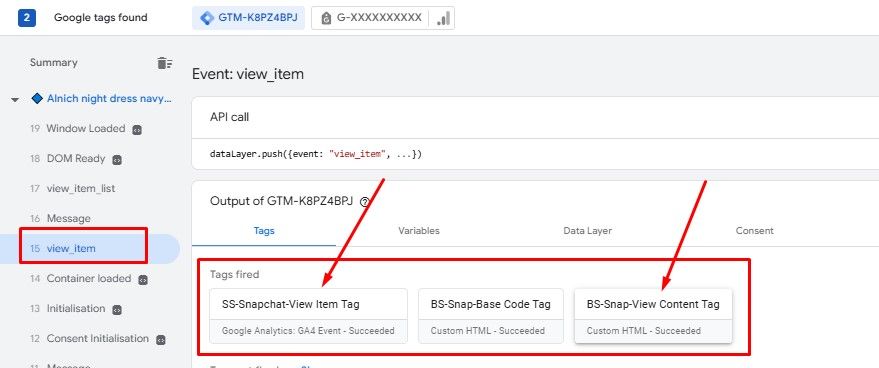Open the SS-Snapchat-View Item Tag card
This screenshot has width=879, height=368.
point(308,316)
